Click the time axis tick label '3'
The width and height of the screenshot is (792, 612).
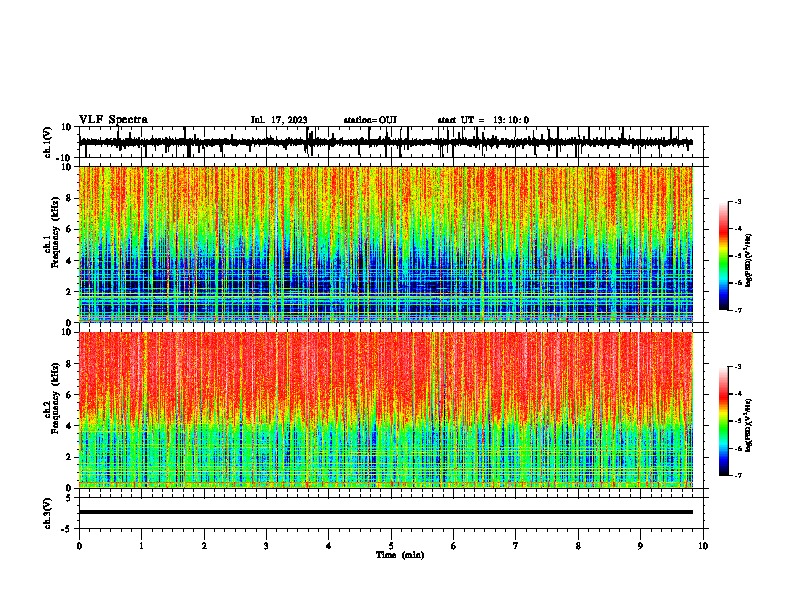[x=266, y=546]
